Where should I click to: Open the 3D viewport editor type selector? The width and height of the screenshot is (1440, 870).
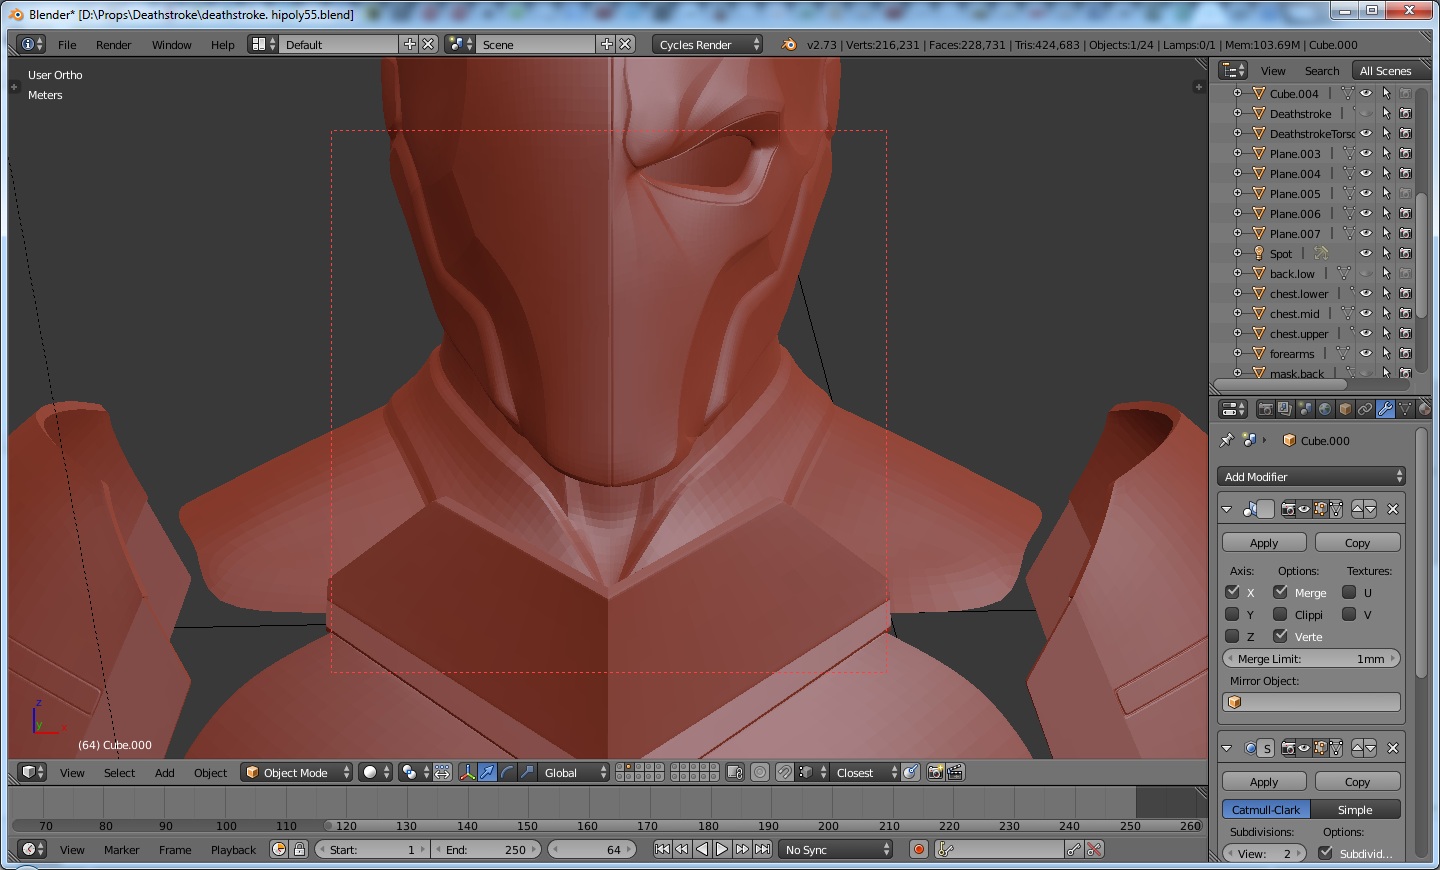click(33, 772)
